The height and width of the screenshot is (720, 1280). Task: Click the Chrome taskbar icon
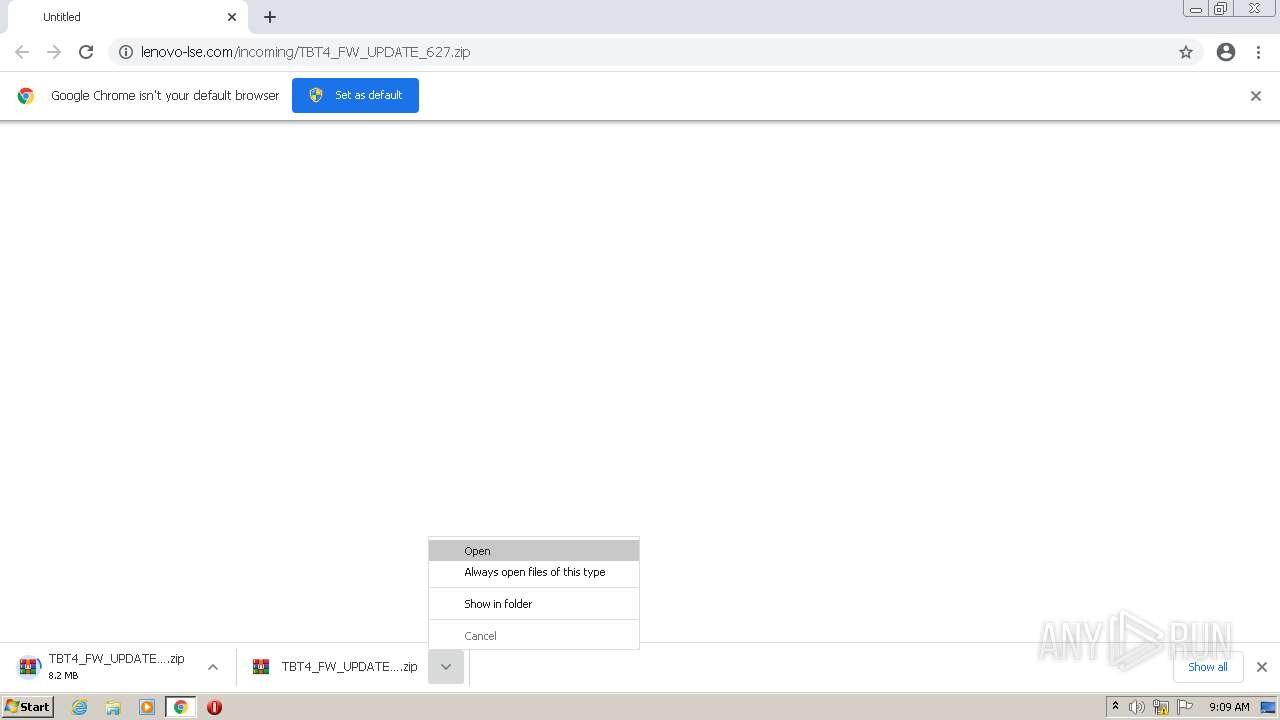click(x=181, y=707)
